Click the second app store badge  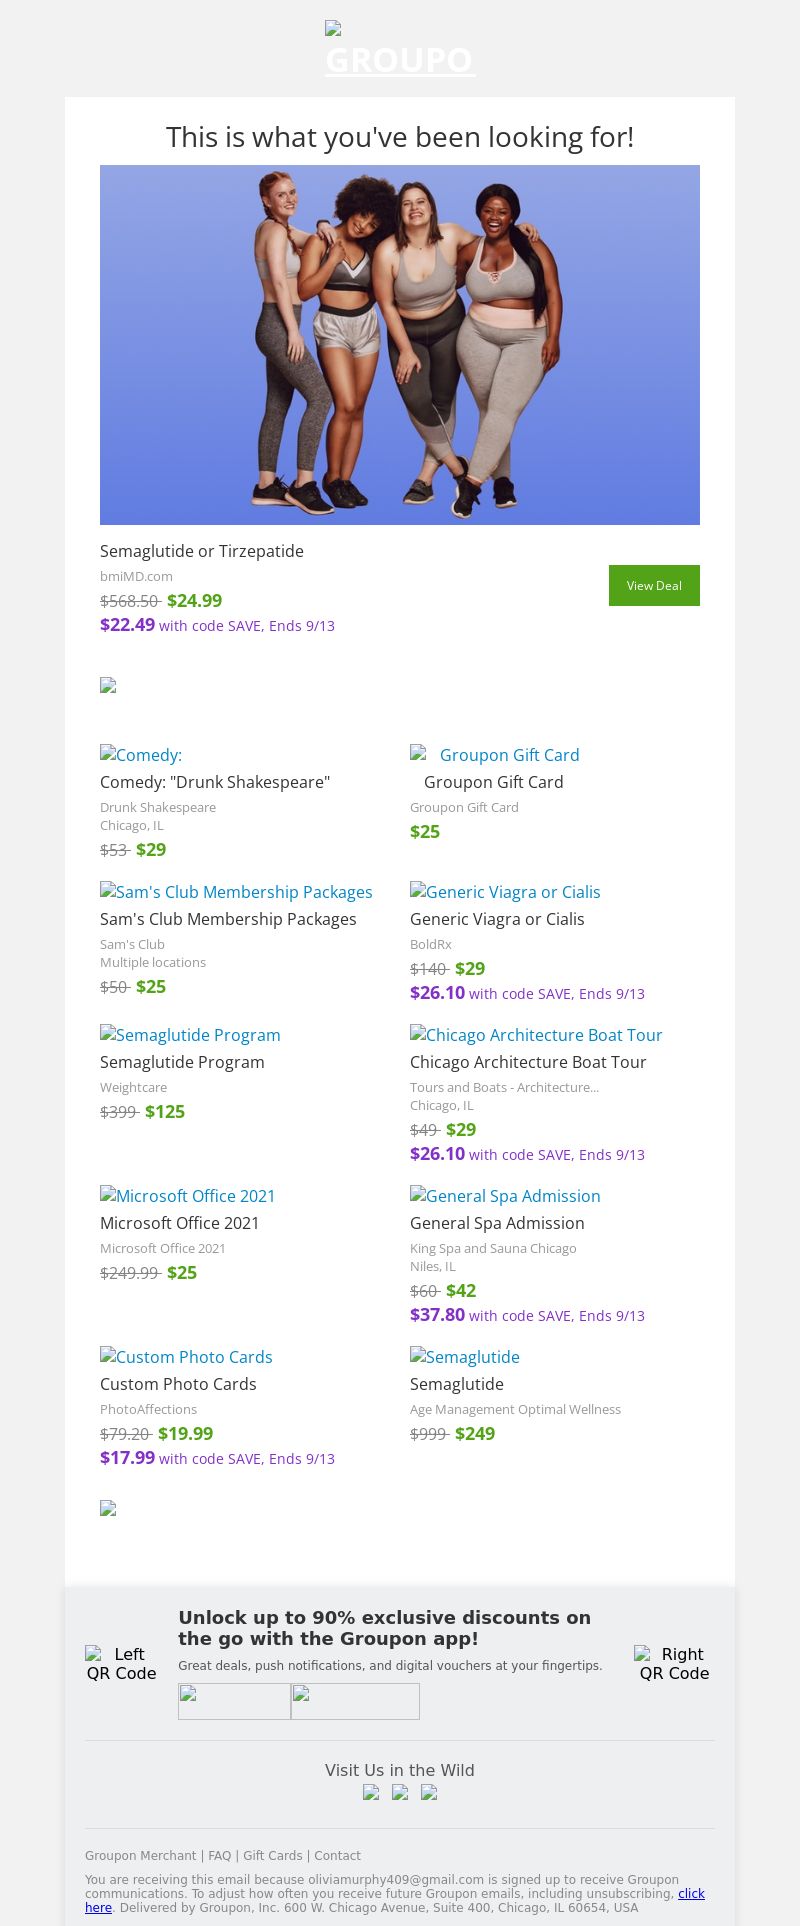click(355, 1701)
